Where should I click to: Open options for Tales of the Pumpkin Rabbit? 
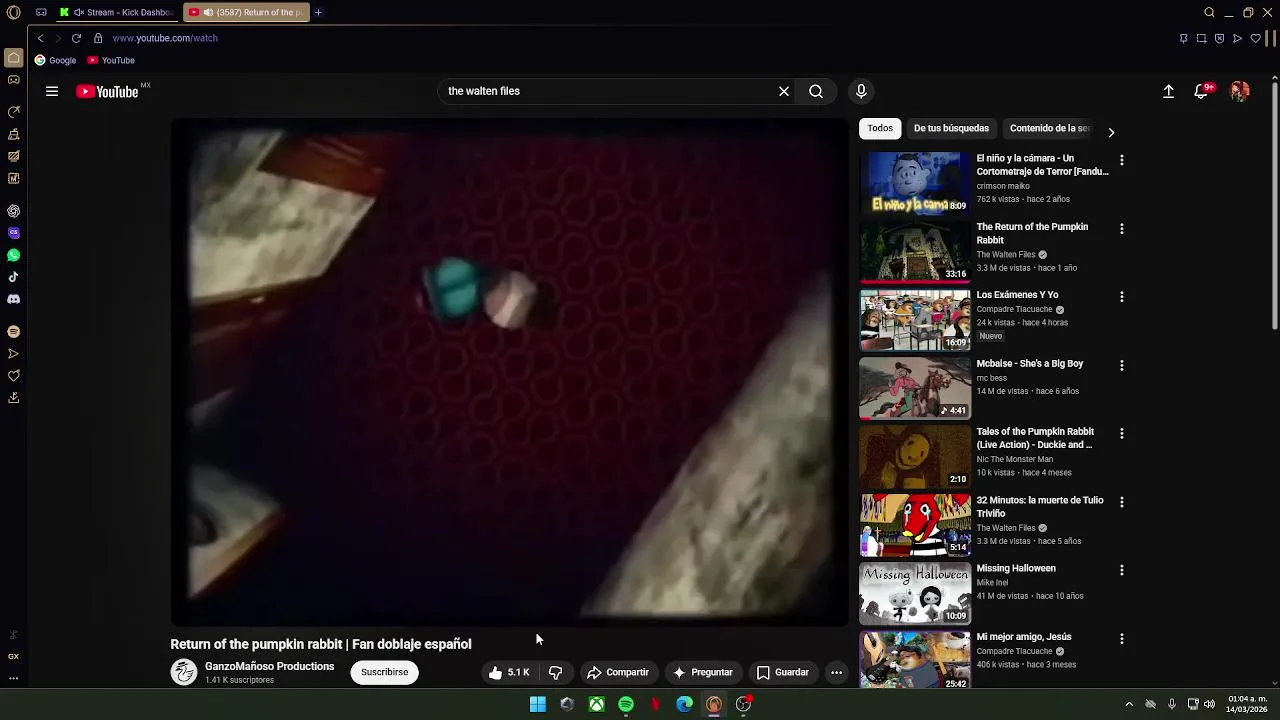tap(1122, 433)
